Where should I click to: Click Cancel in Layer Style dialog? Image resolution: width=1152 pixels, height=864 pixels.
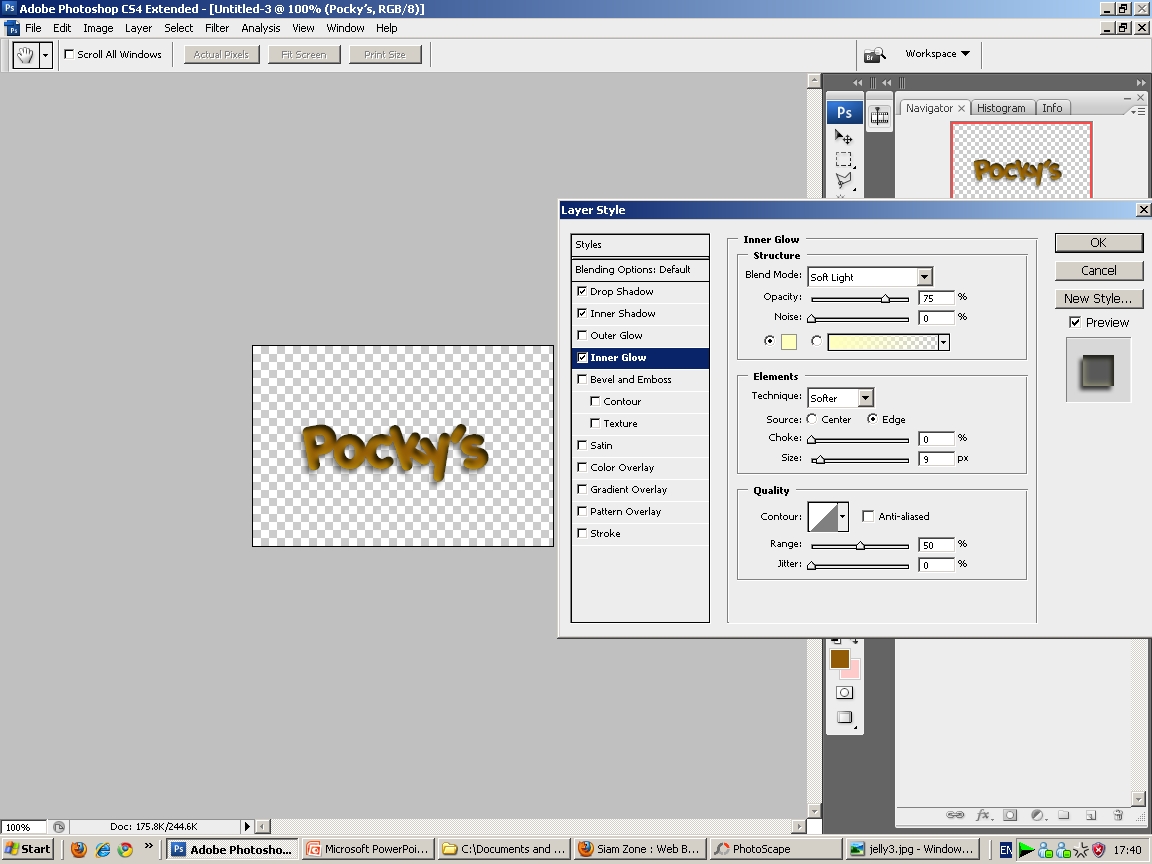pyautogui.click(x=1098, y=270)
